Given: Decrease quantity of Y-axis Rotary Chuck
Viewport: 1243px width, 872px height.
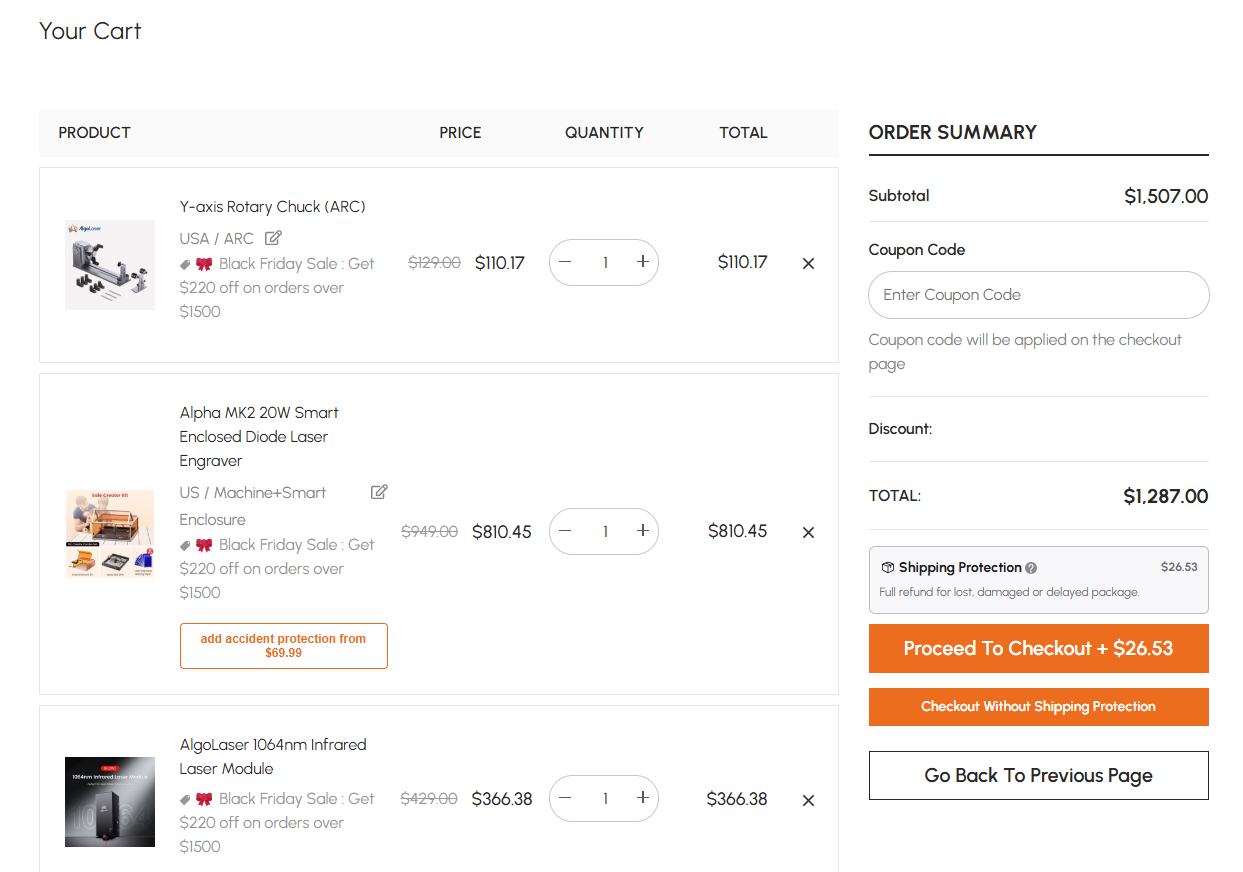Looking at the screenshot, I should point(565,262).
